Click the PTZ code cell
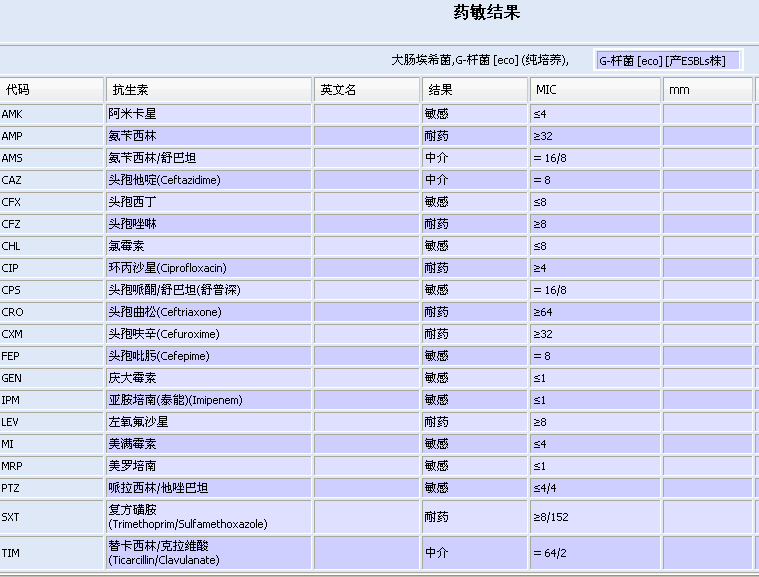The image size is (759, 577). point(52,488)
